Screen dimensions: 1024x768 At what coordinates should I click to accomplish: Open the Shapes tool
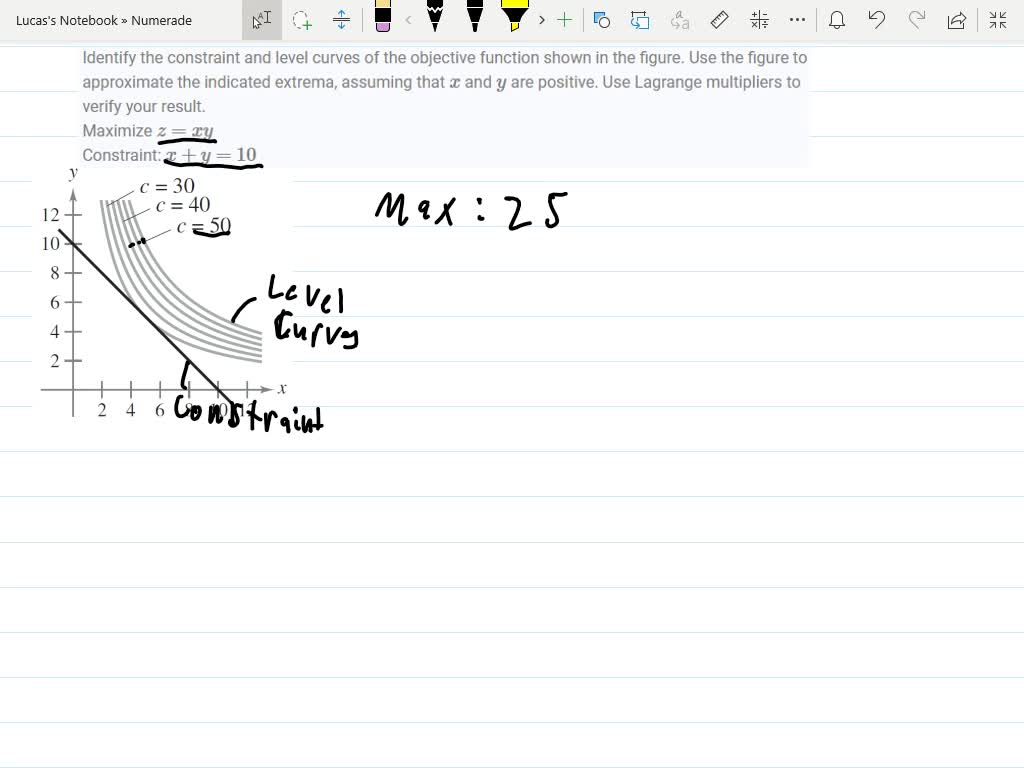click(601, 20)
